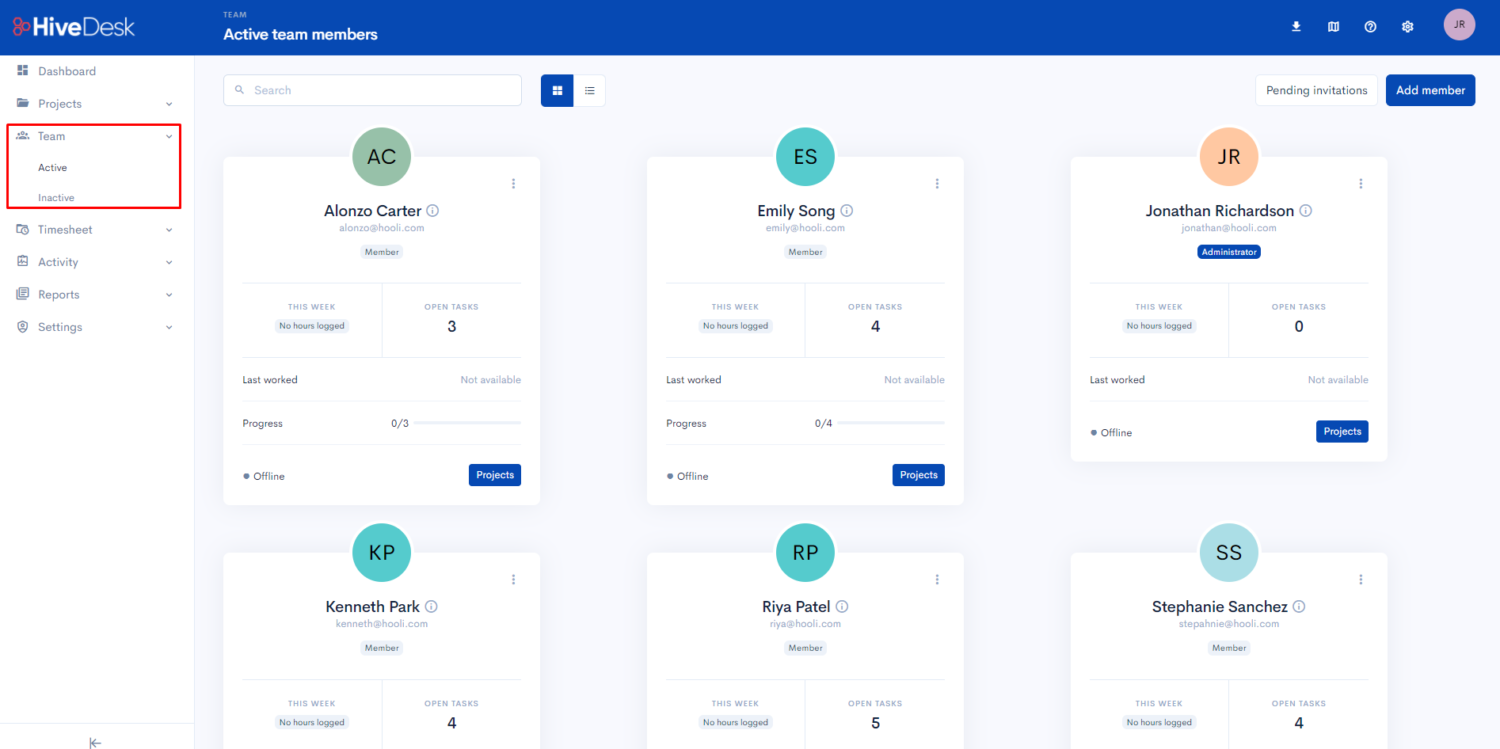Click the map/guide icon in the top bar
The image size is (1500, 749).
1333,26
